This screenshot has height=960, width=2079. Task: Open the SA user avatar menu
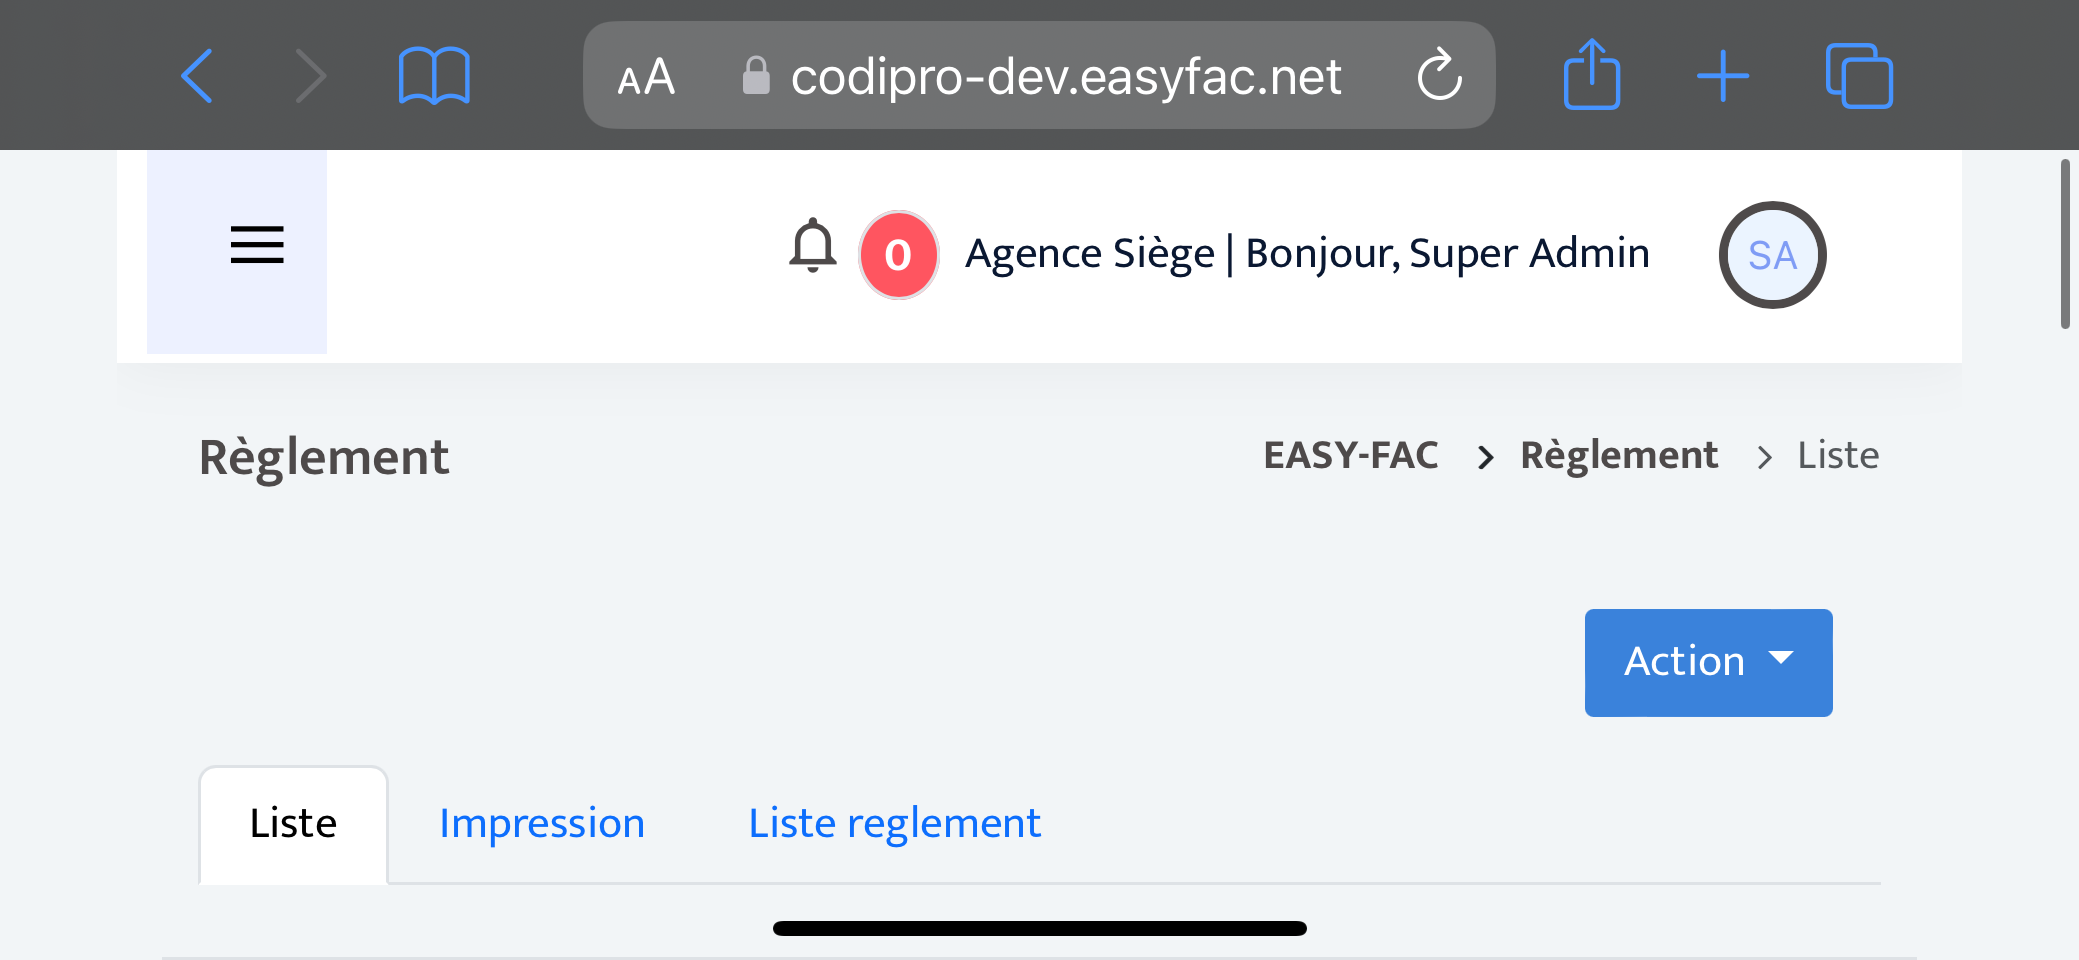click(1772, 255)
